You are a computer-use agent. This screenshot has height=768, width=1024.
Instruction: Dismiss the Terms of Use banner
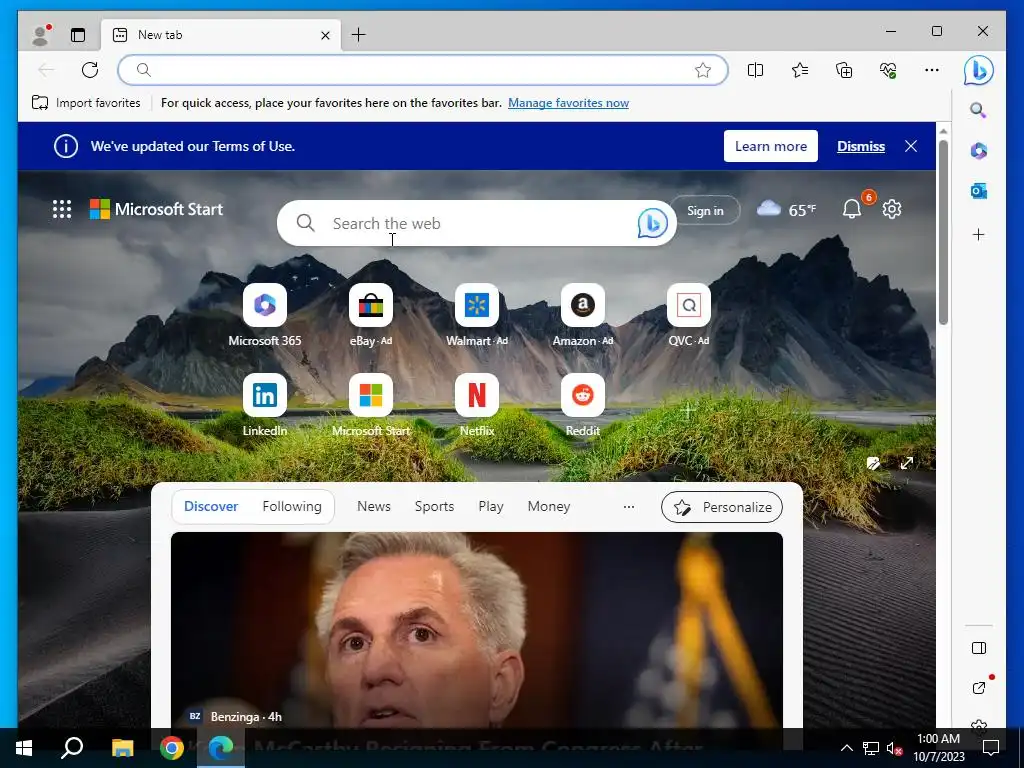point(861,146)
